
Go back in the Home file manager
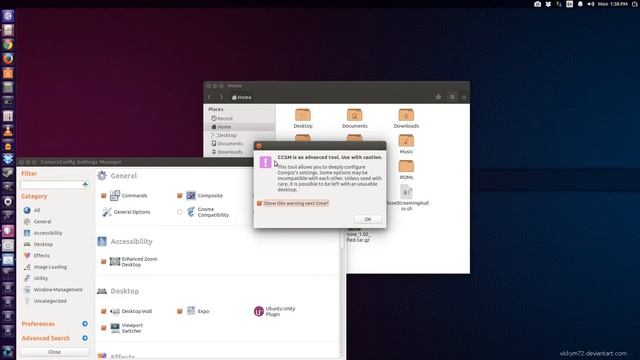click(x=210, y=97)
